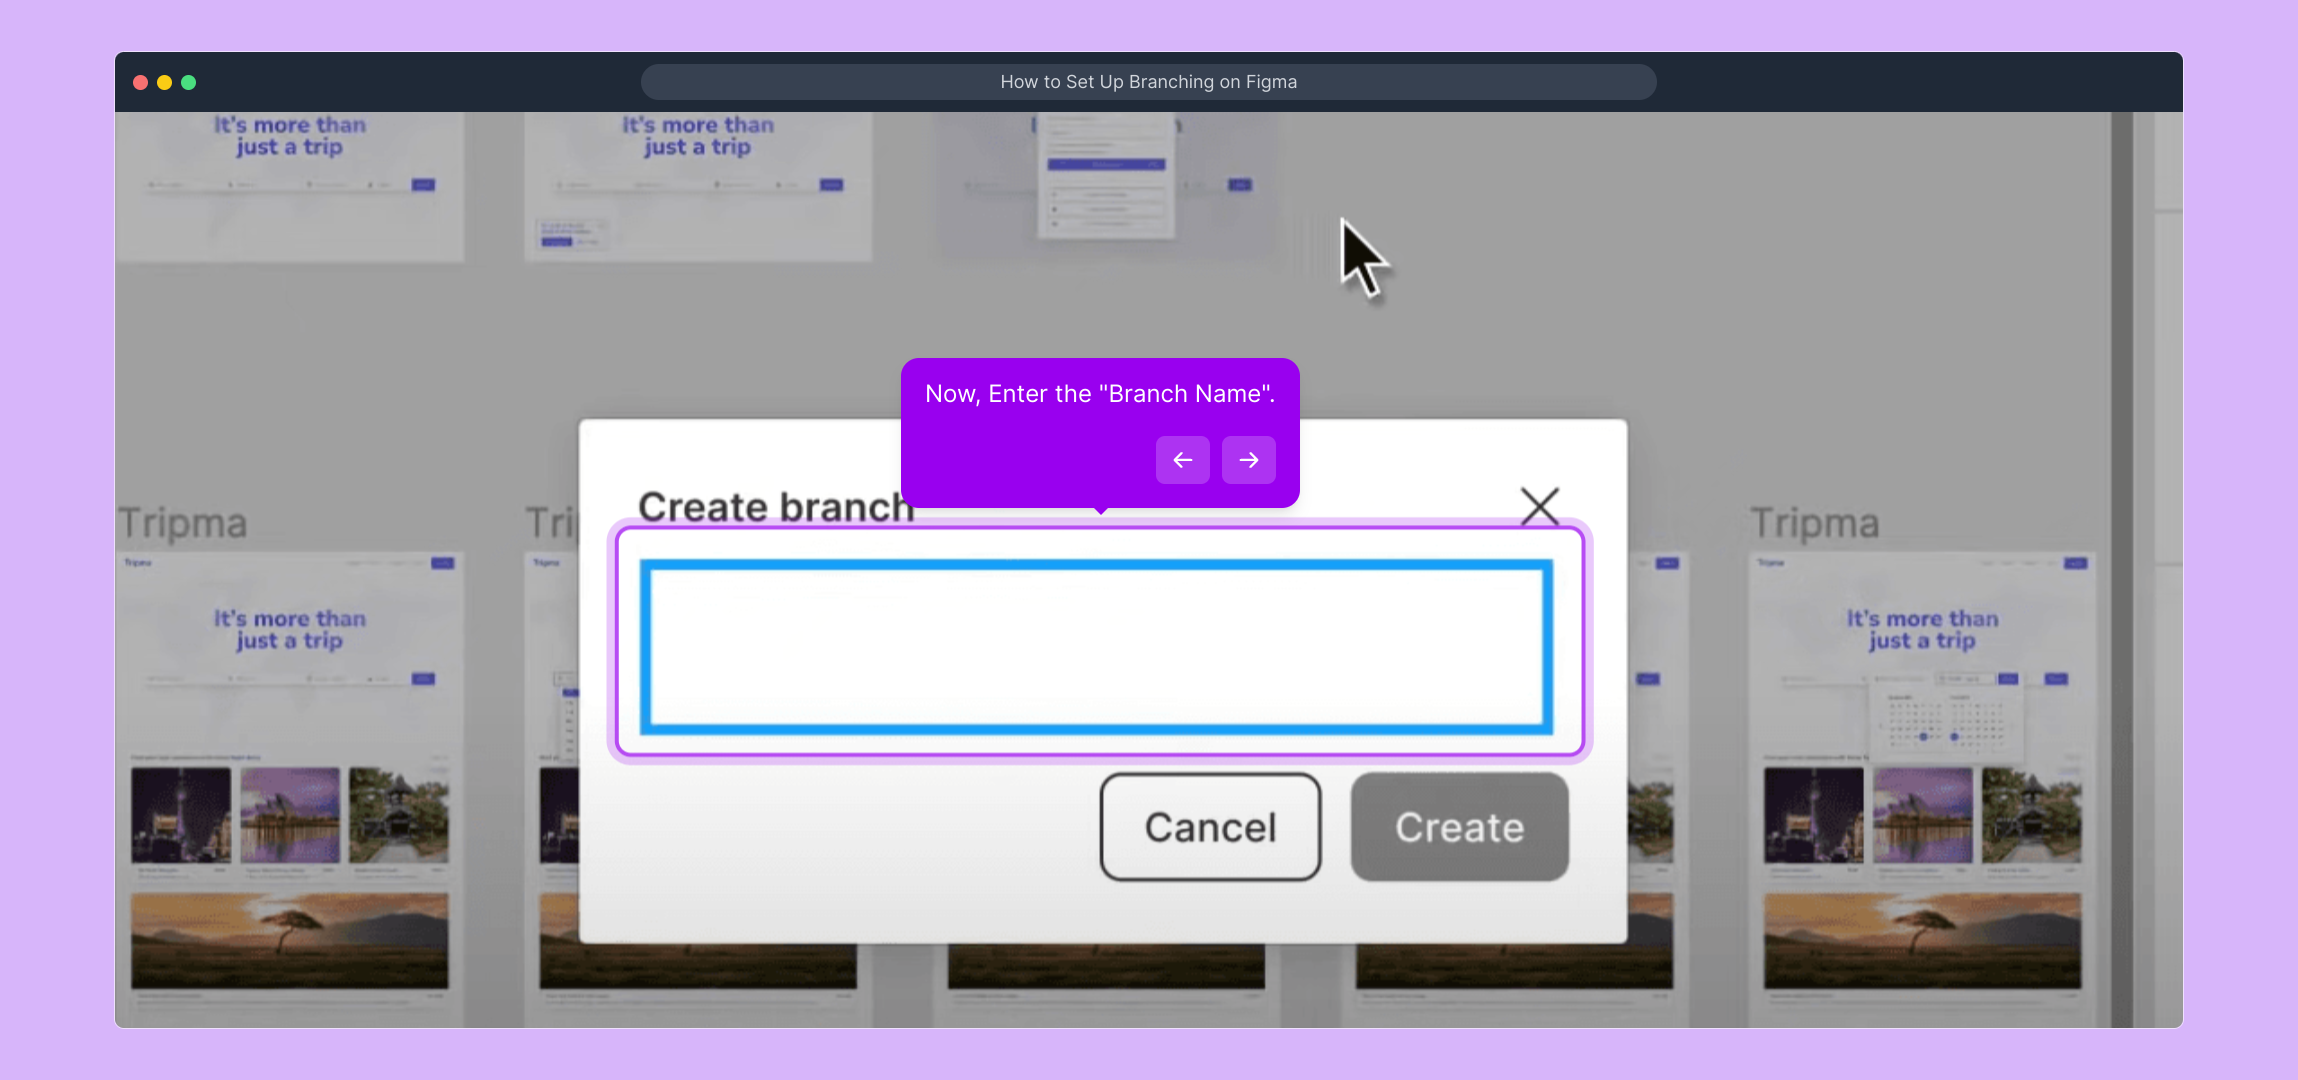Click the back arrow in purple tooltip
Image resolution: width=2298 pixels, height=1080 pixels.
tap(1182, 460)
